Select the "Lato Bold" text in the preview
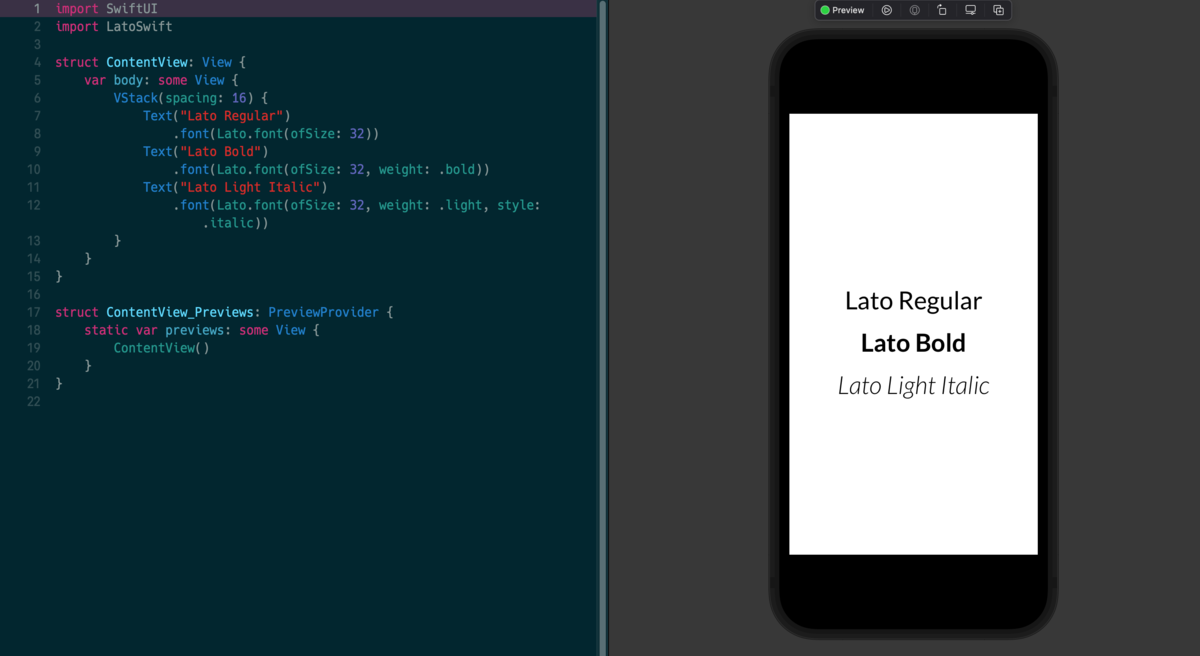 click(x=913, y=343)
